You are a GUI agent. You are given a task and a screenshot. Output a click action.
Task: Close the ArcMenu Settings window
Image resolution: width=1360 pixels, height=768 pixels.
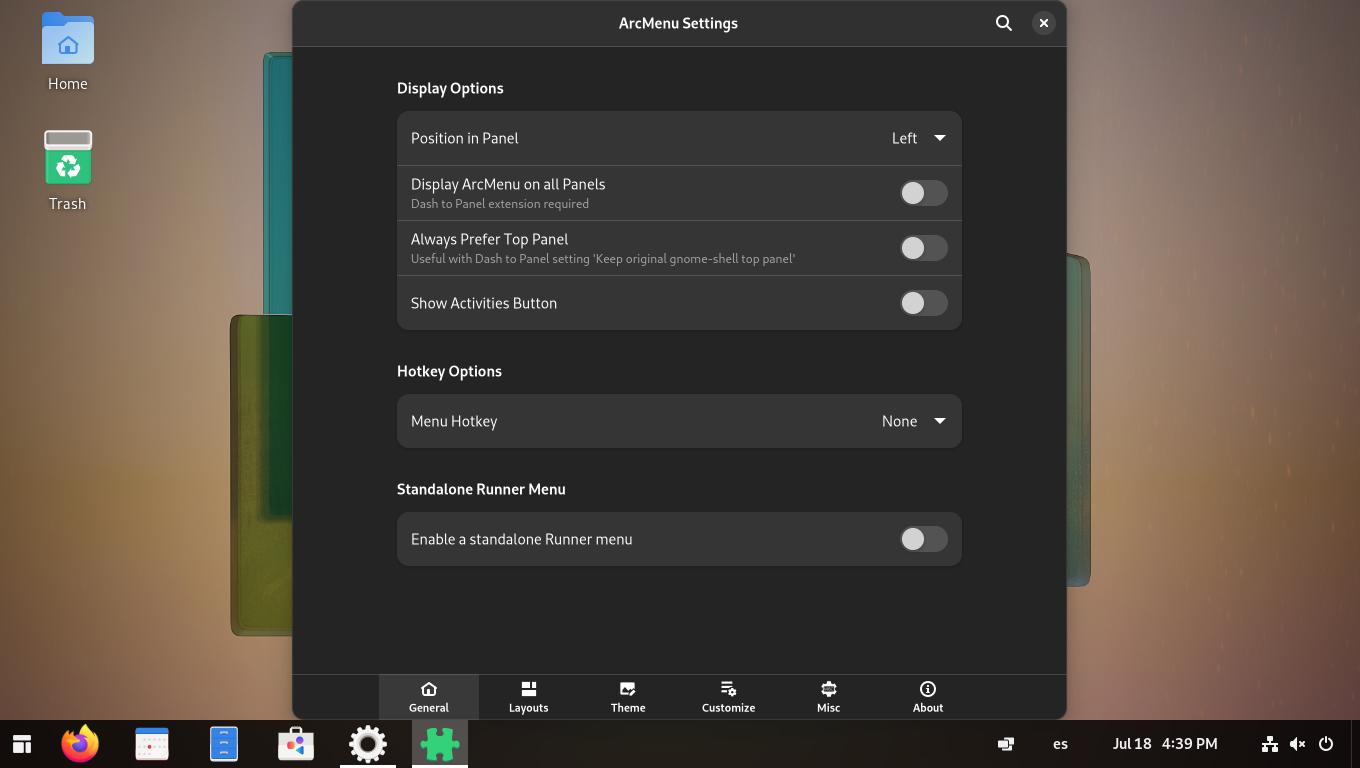(x=1043, y=23)
